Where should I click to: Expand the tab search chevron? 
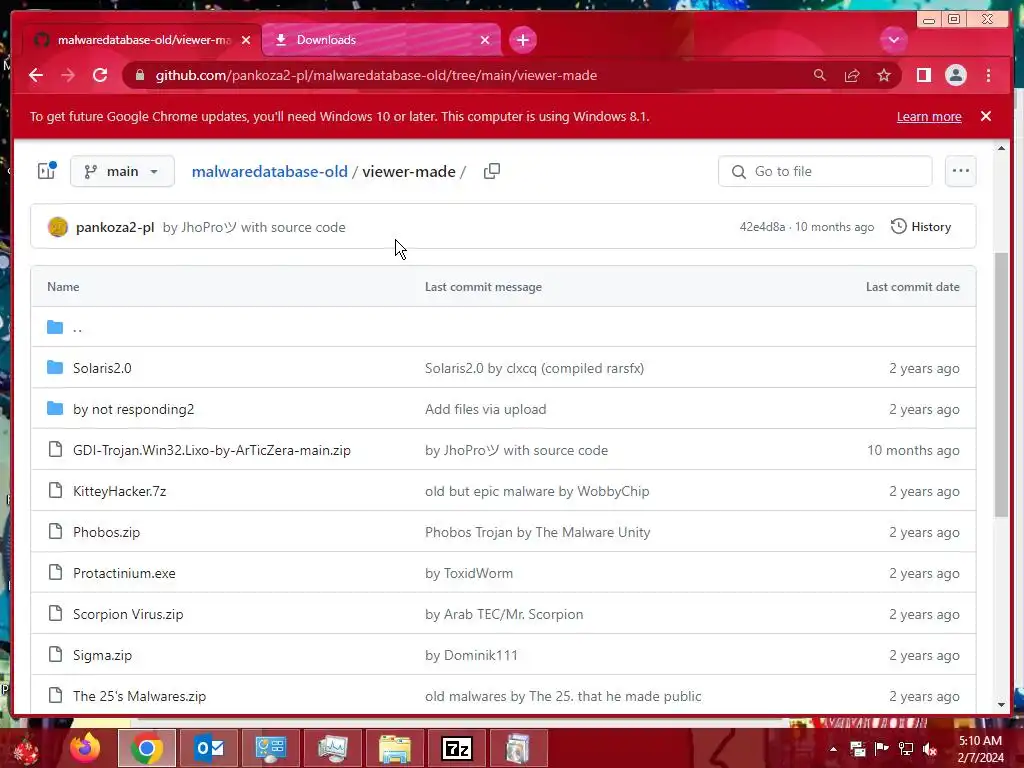(x=893, y=40)
